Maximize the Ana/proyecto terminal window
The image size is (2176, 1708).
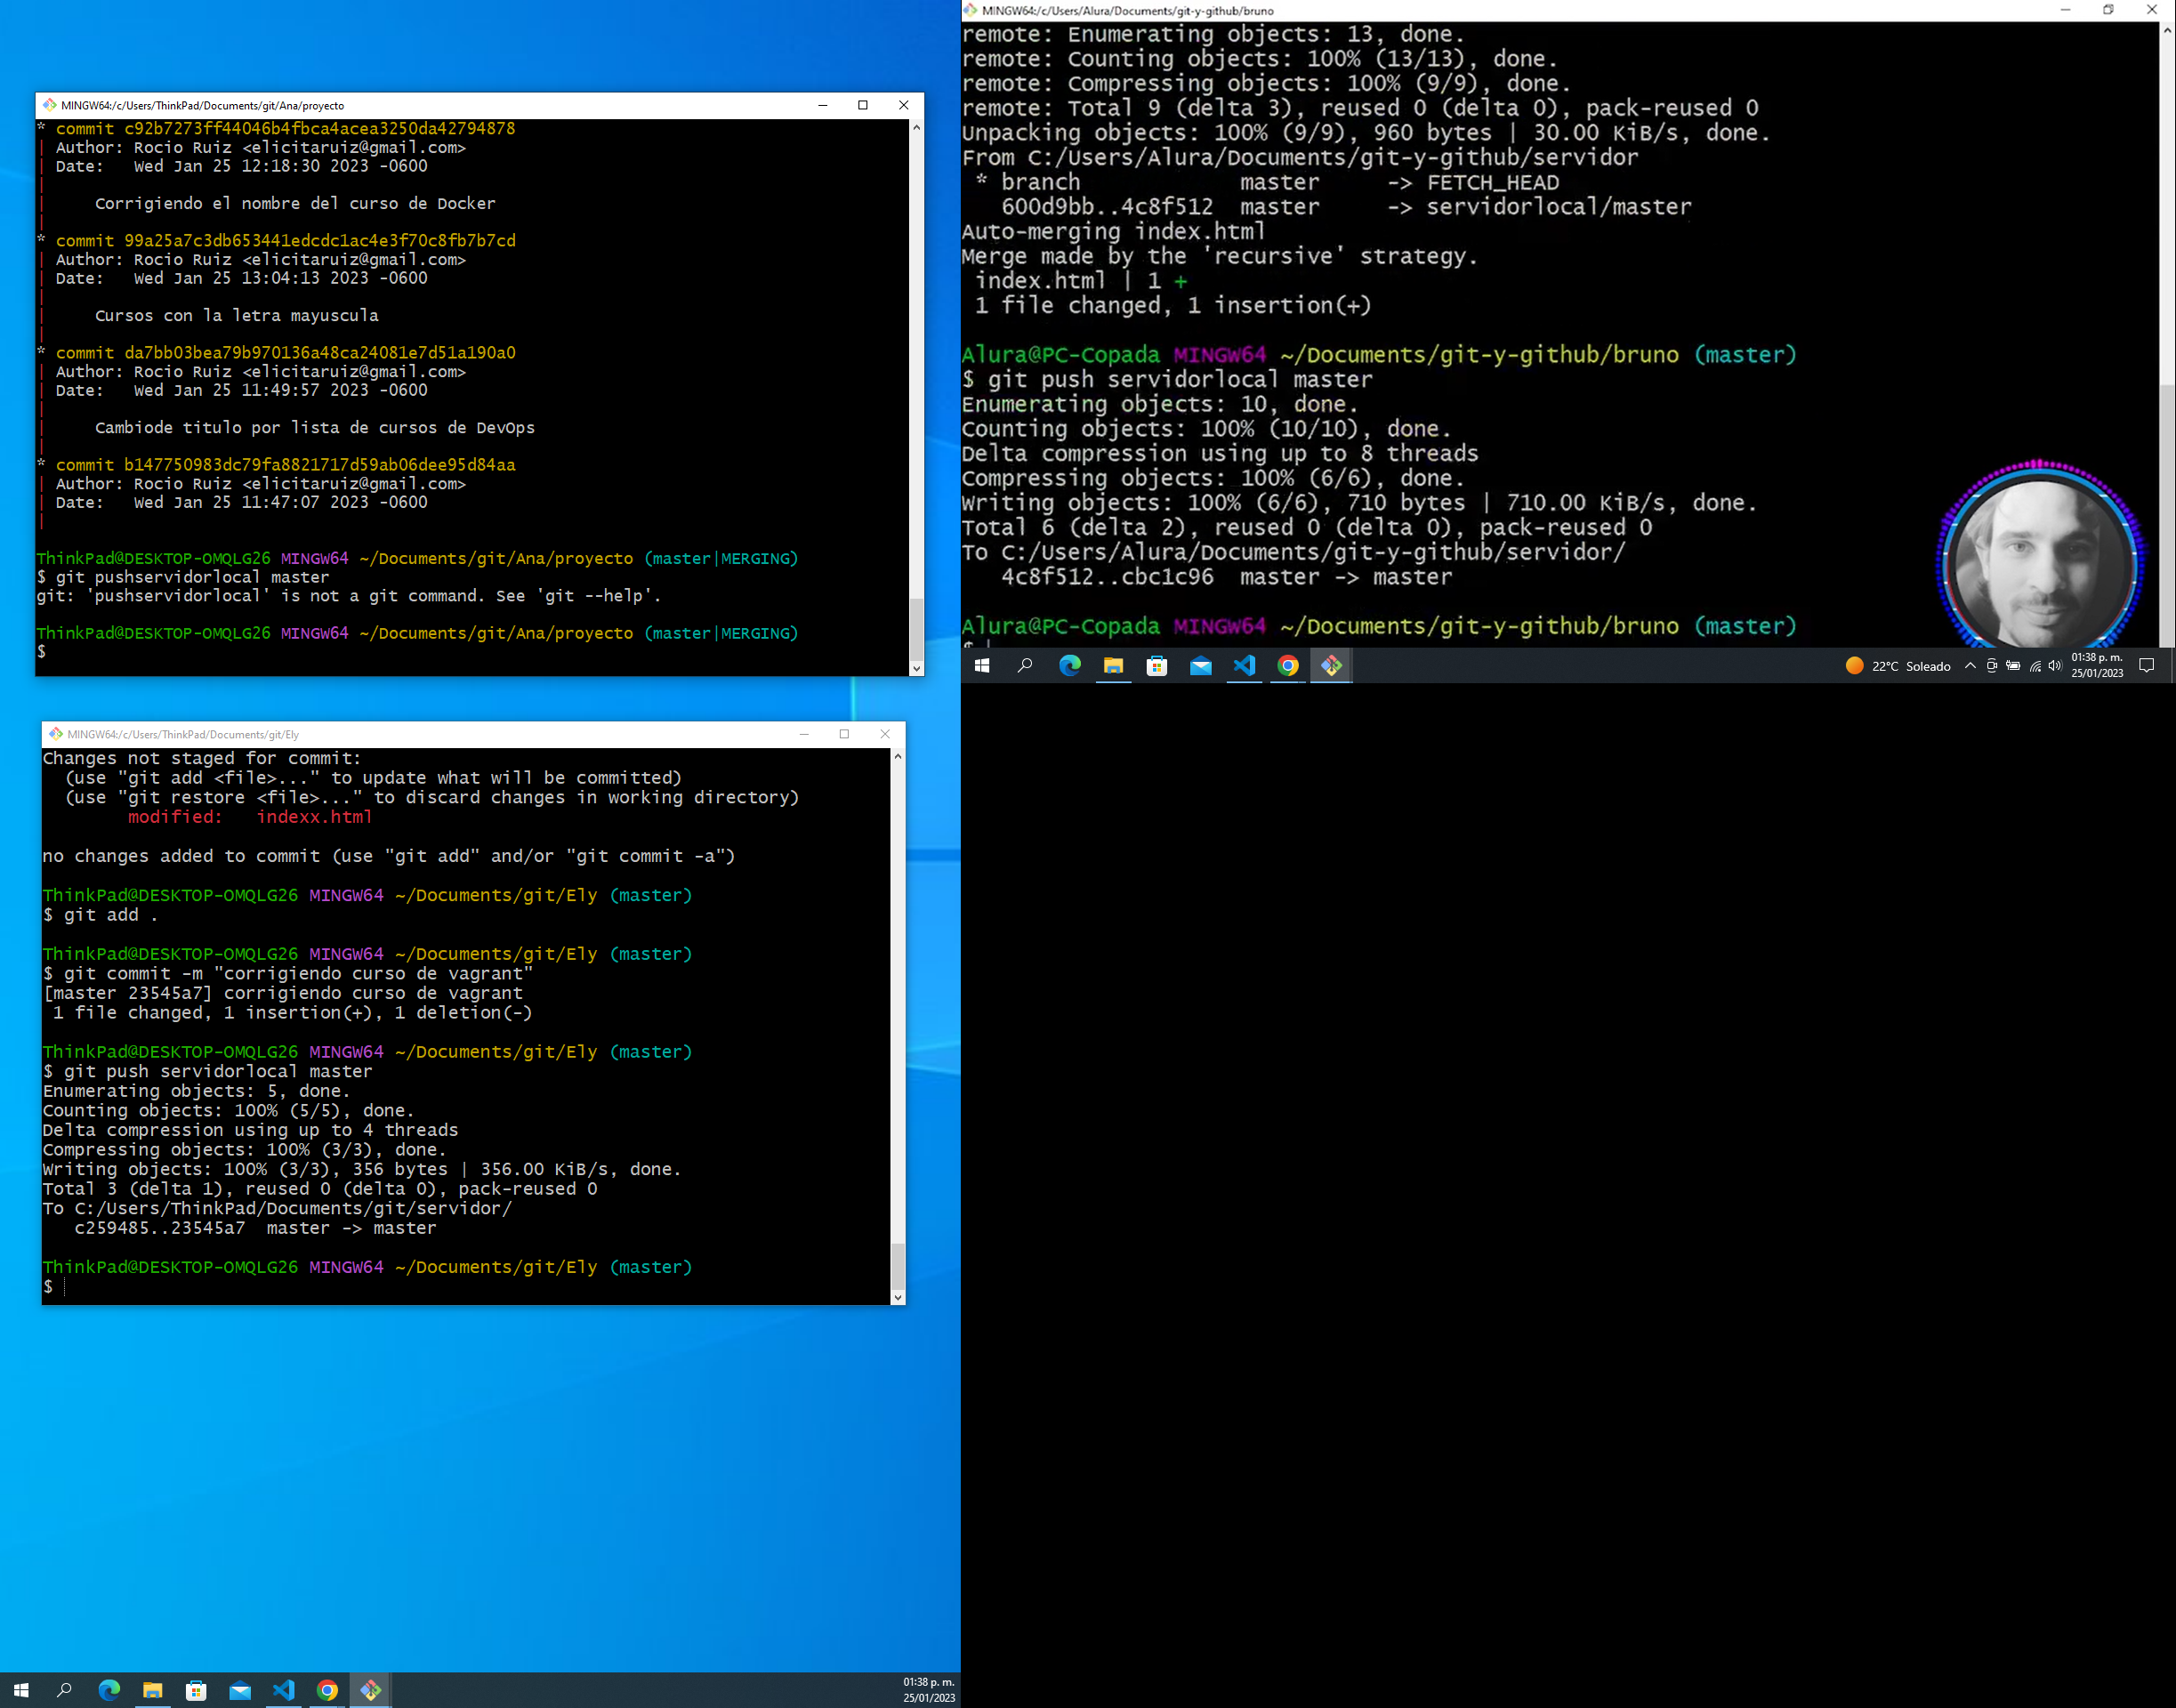[863, 105]
